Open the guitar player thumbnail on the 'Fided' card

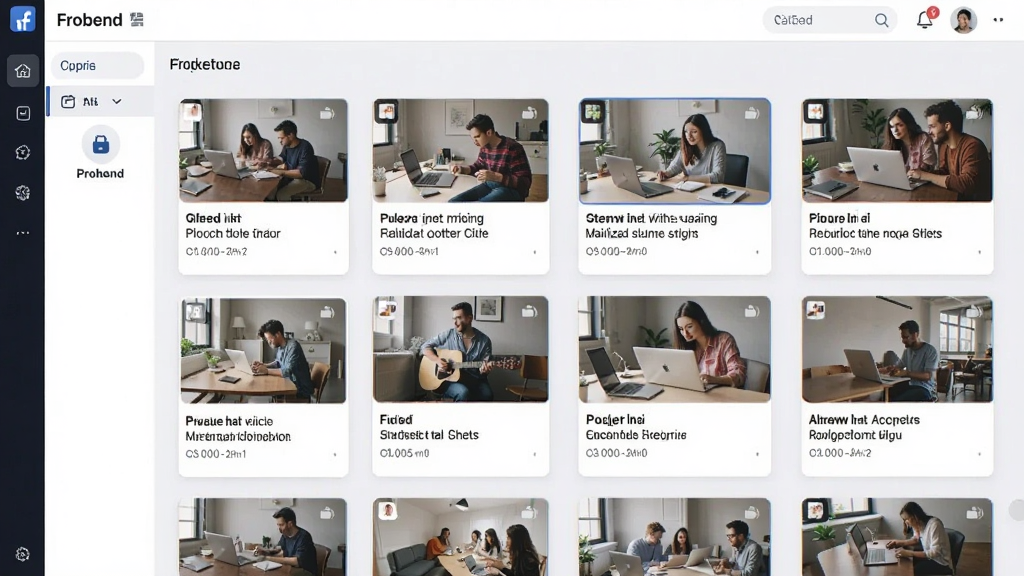[x=460, y=349]
